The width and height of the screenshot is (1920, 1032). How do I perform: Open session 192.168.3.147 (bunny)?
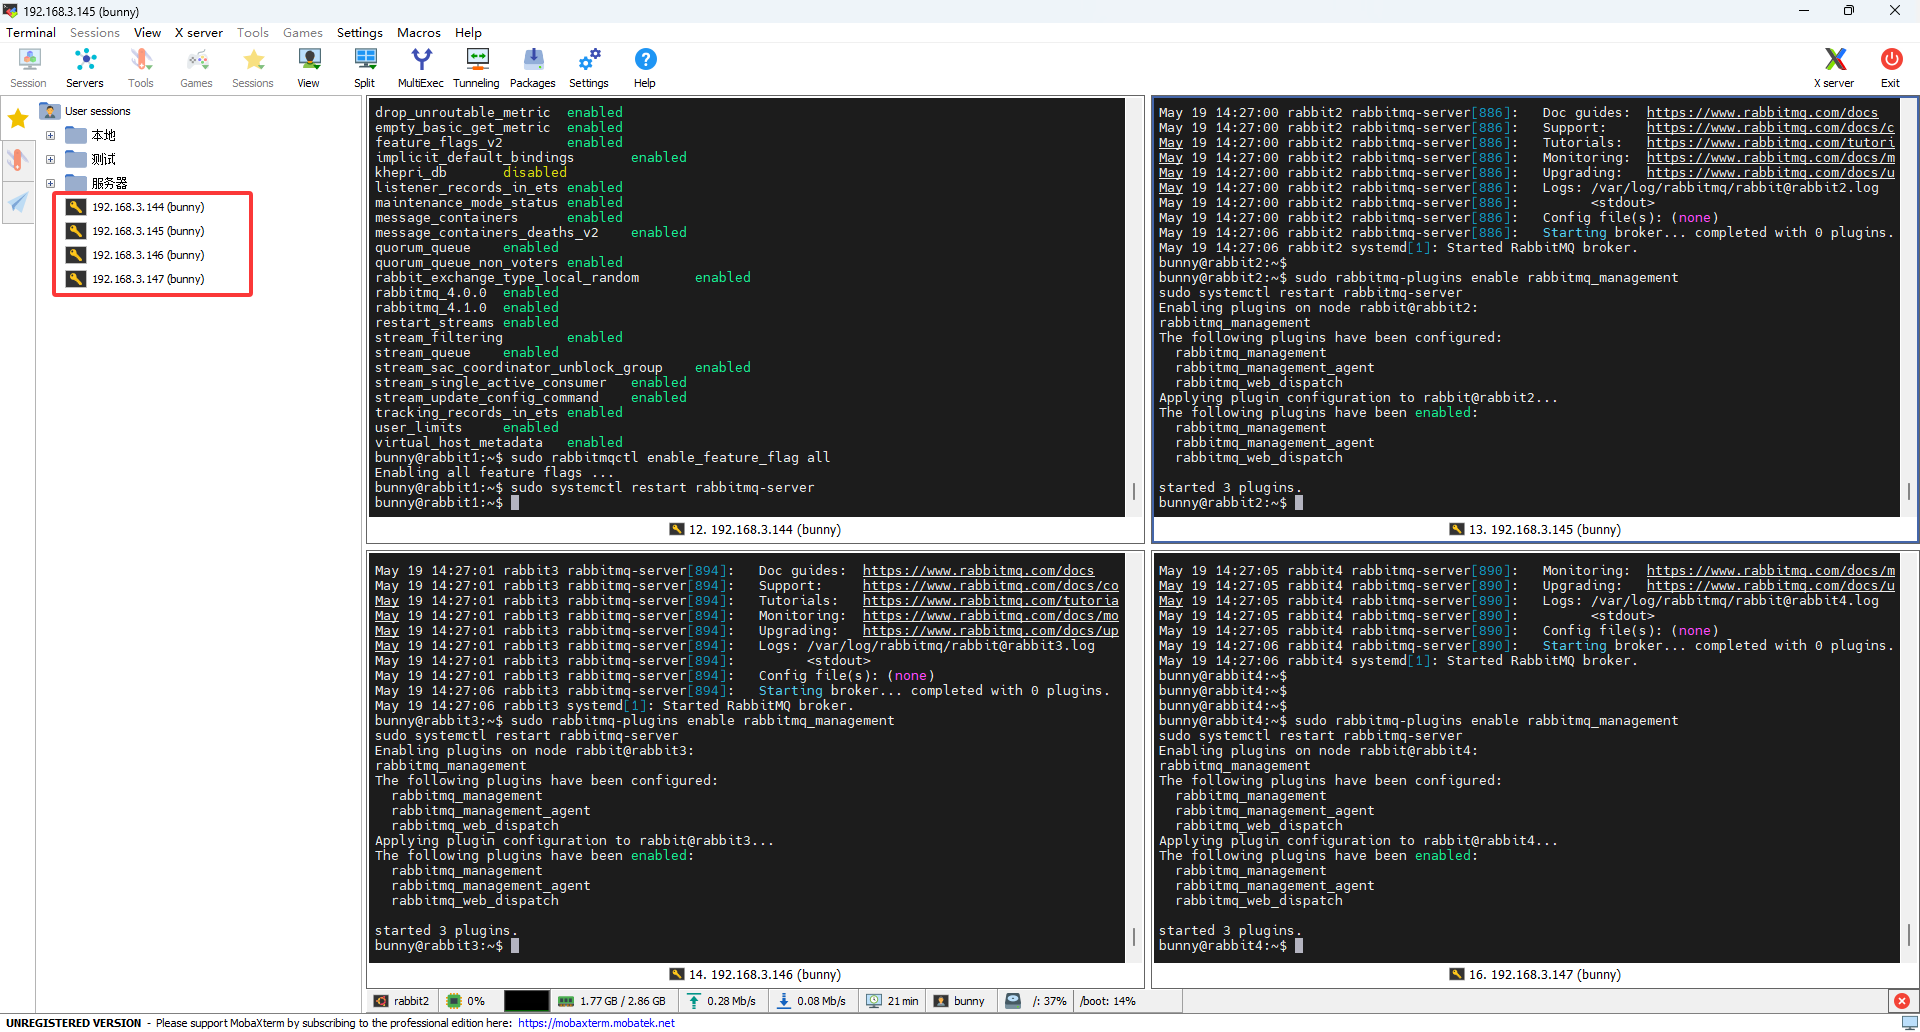(136, 279)
